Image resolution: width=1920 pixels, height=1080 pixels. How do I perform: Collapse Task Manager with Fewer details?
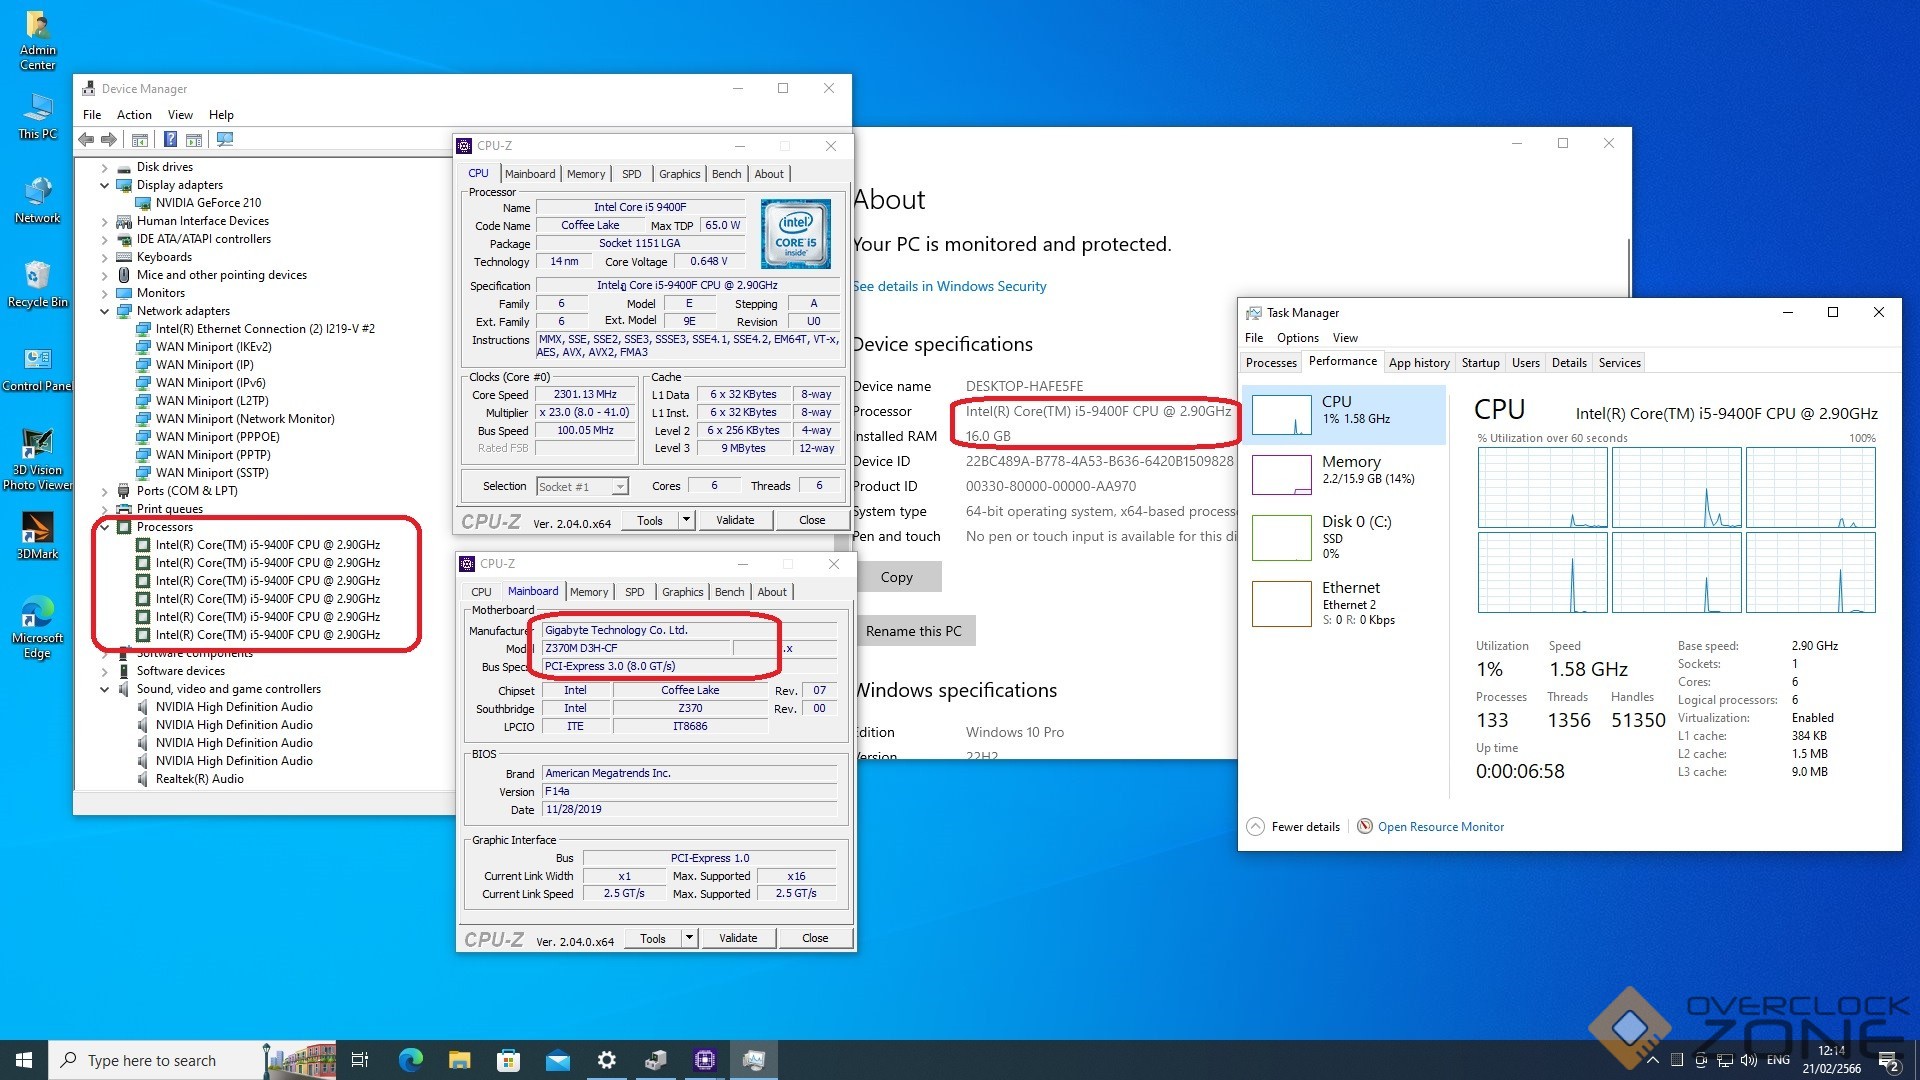click(x=1294, y=827)
